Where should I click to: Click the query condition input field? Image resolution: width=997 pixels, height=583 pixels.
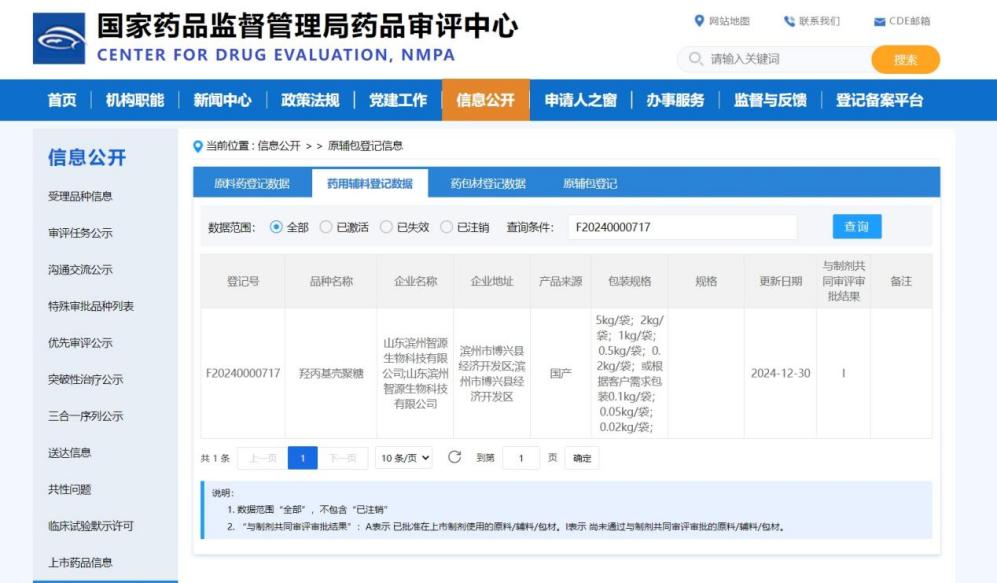[x=682, y=227]
